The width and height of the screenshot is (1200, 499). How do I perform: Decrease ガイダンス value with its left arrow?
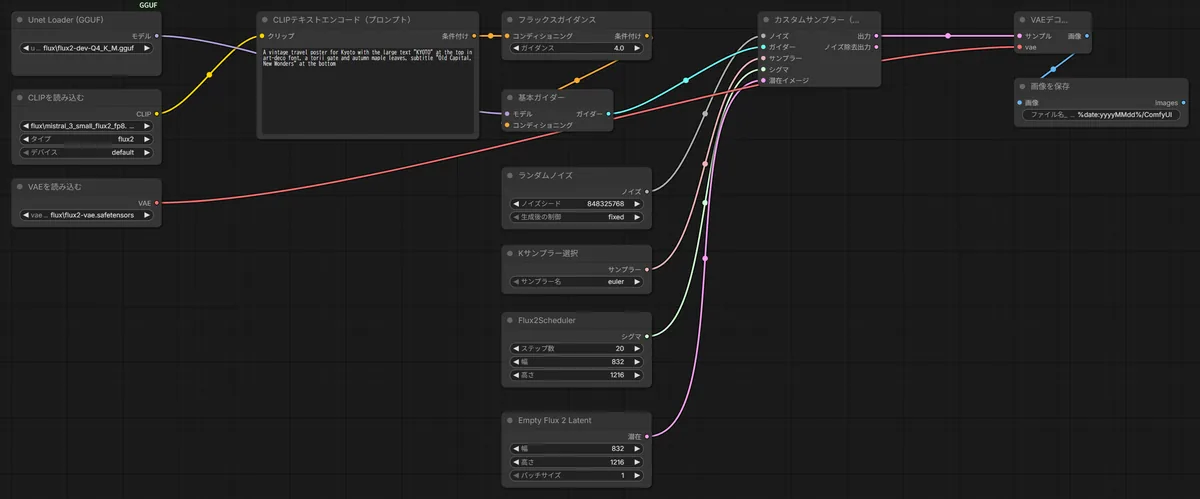pyautogui.click(x=516, y=48)
